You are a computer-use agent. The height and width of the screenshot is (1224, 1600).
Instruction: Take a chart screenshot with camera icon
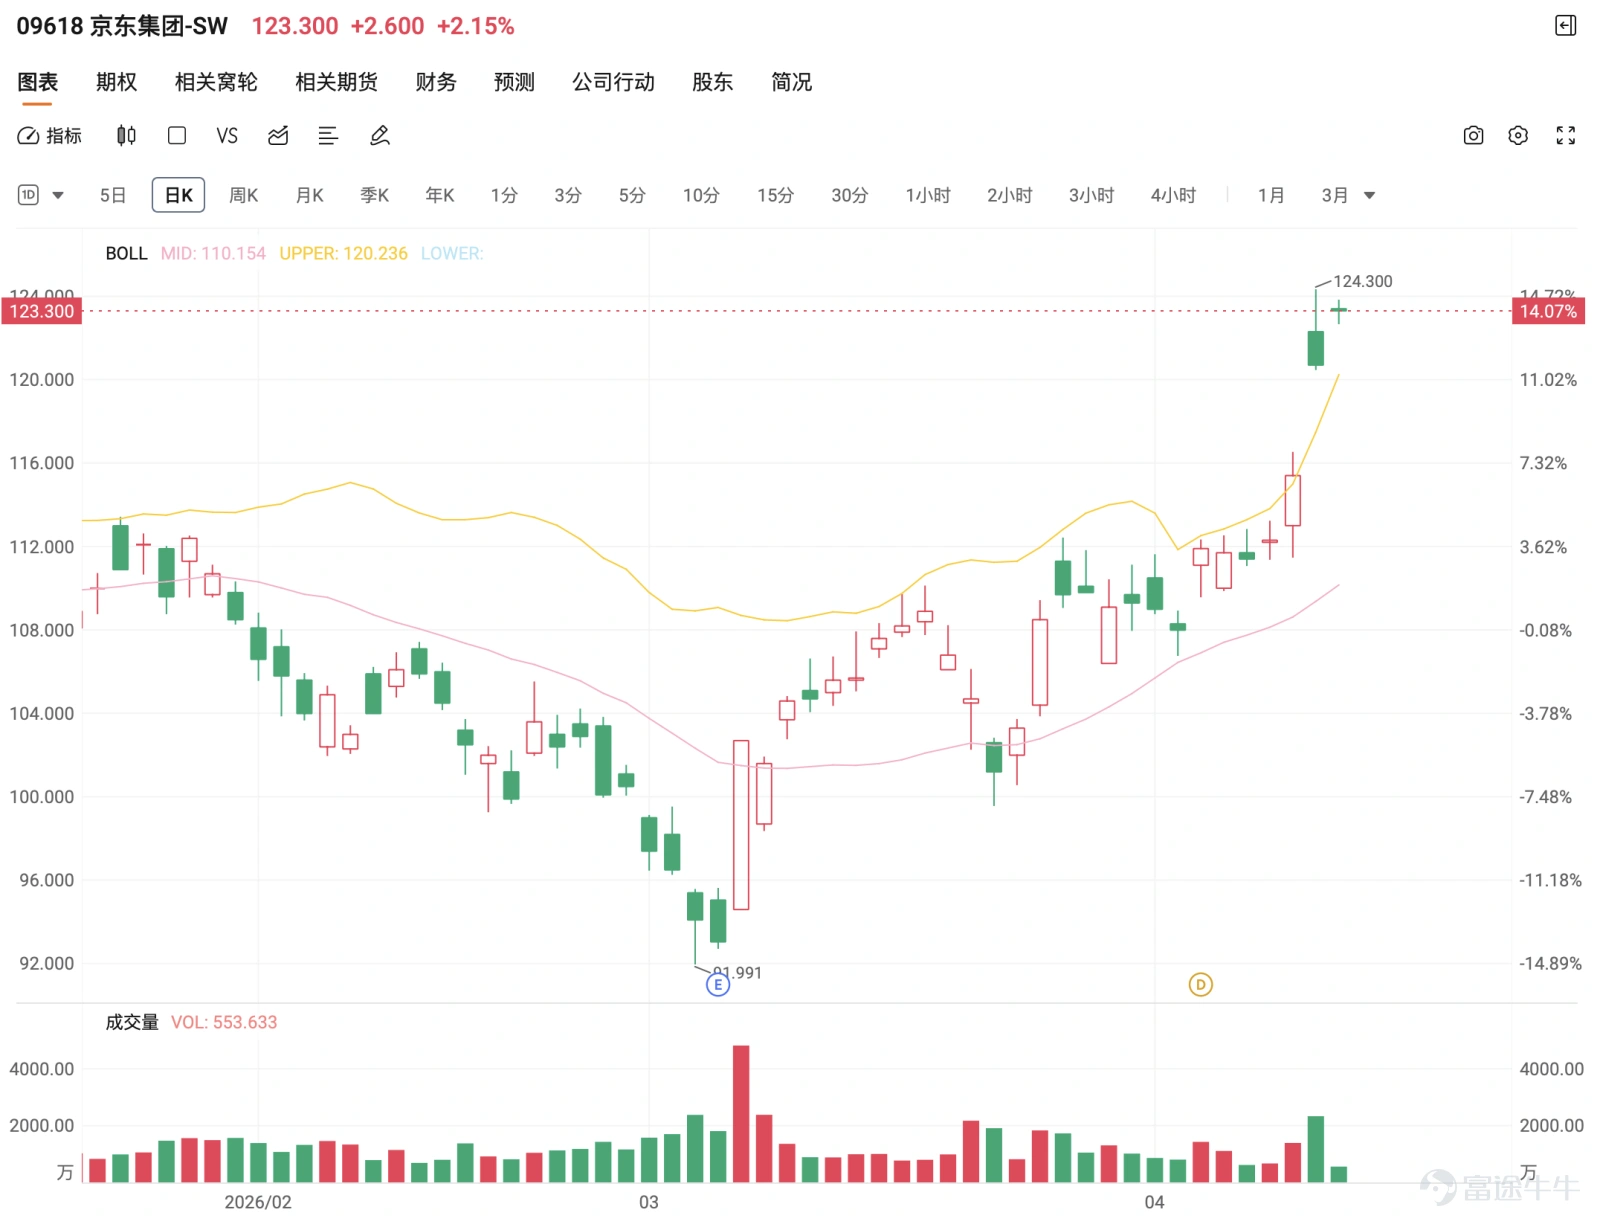coord(1473,136)
